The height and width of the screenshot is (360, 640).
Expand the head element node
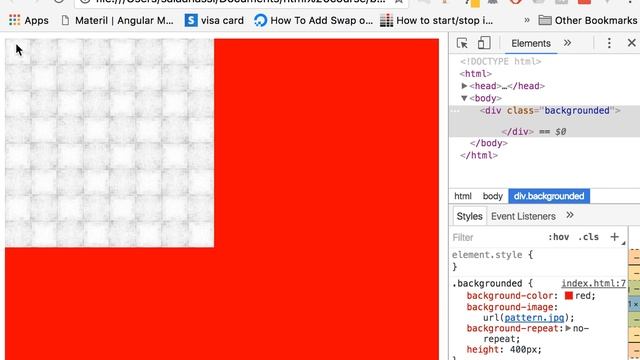coord(464,86)
